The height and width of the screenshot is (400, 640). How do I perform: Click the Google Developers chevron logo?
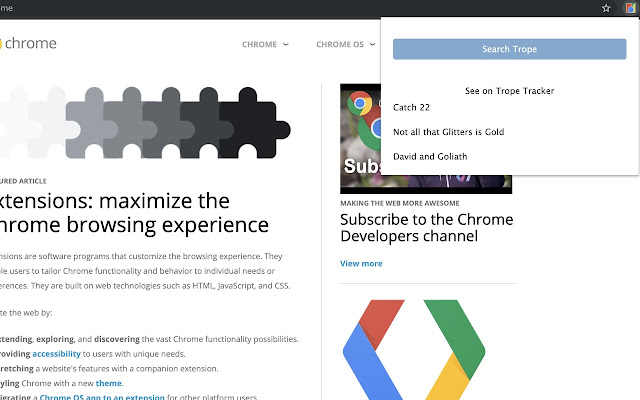coord(414,350)
